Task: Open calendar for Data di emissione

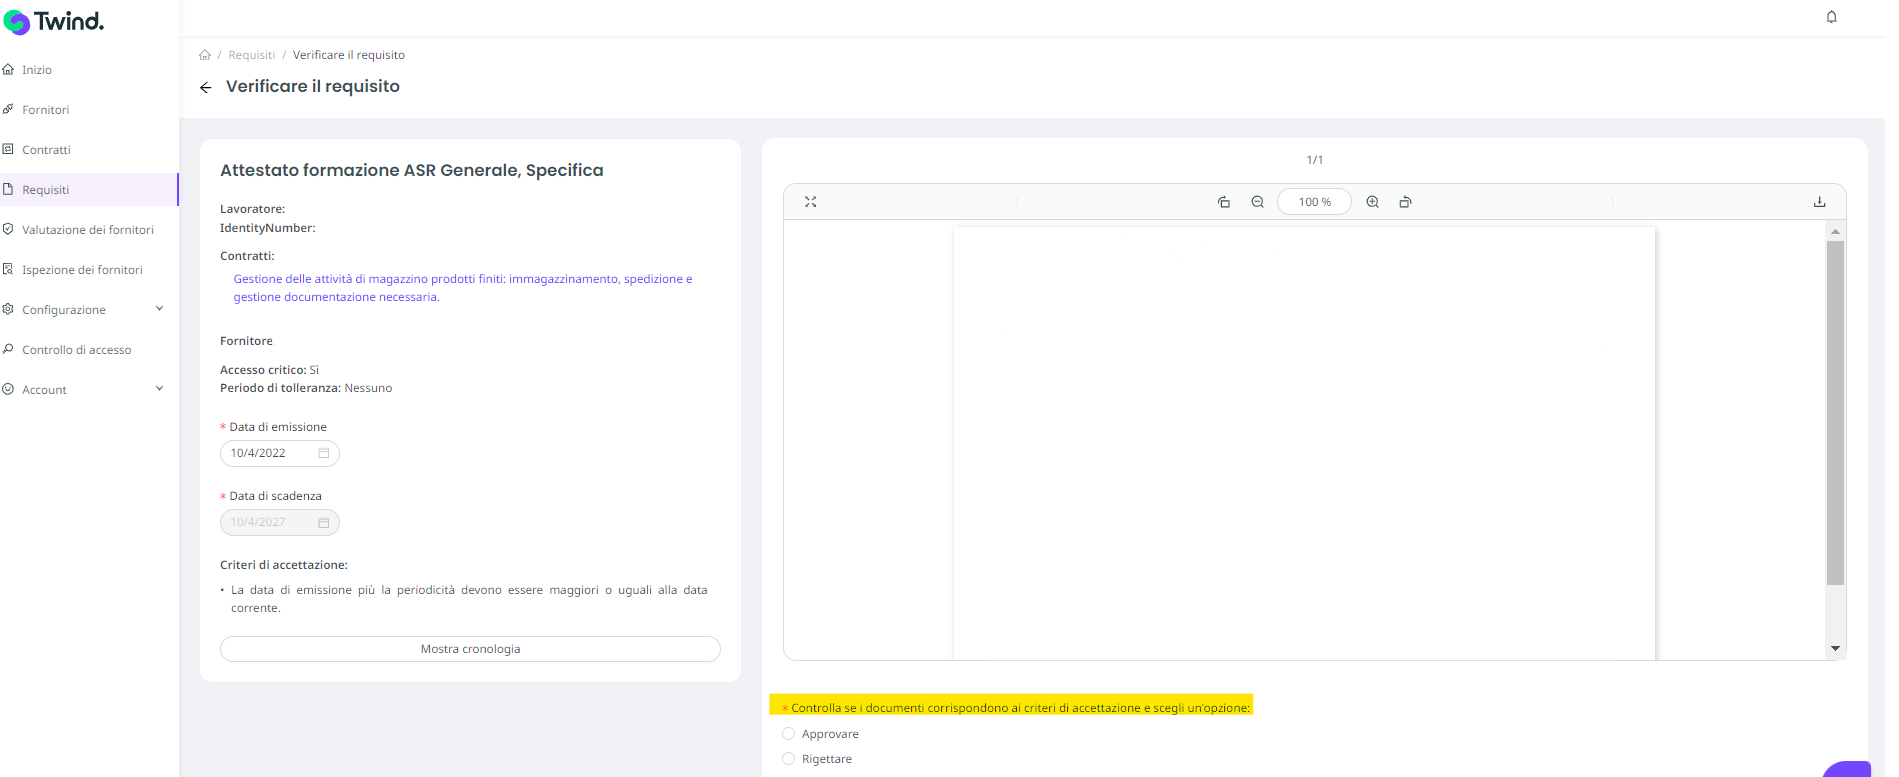Action: (x=324, y=454)
